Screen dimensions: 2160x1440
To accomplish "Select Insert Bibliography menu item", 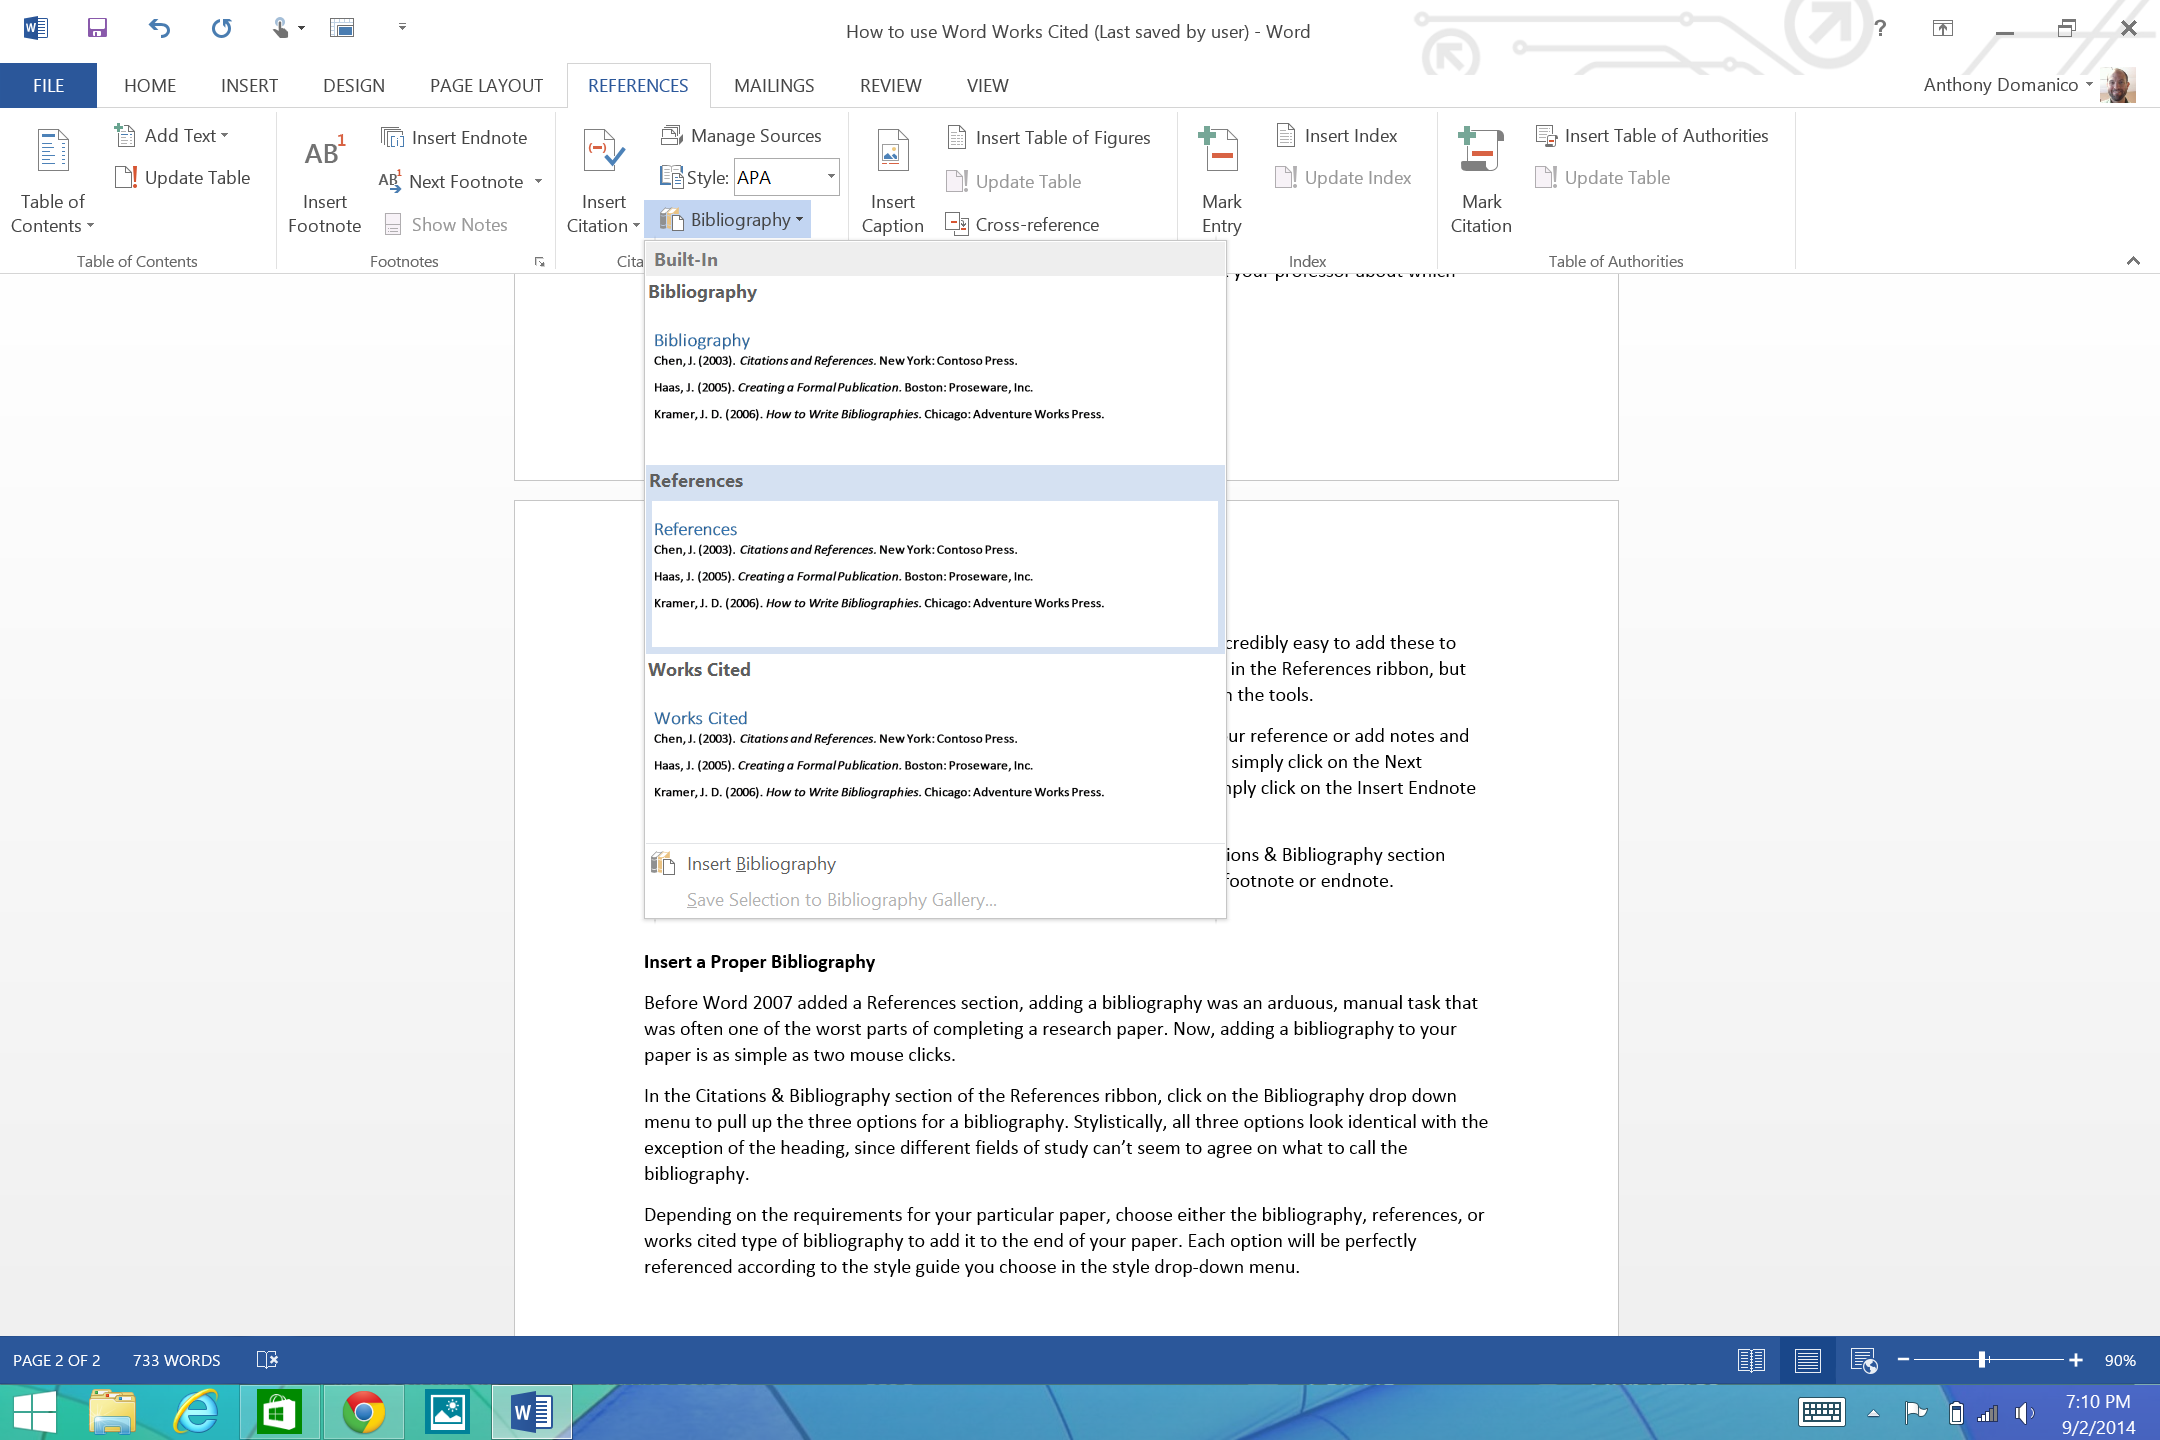I will (x=935, y=863).
